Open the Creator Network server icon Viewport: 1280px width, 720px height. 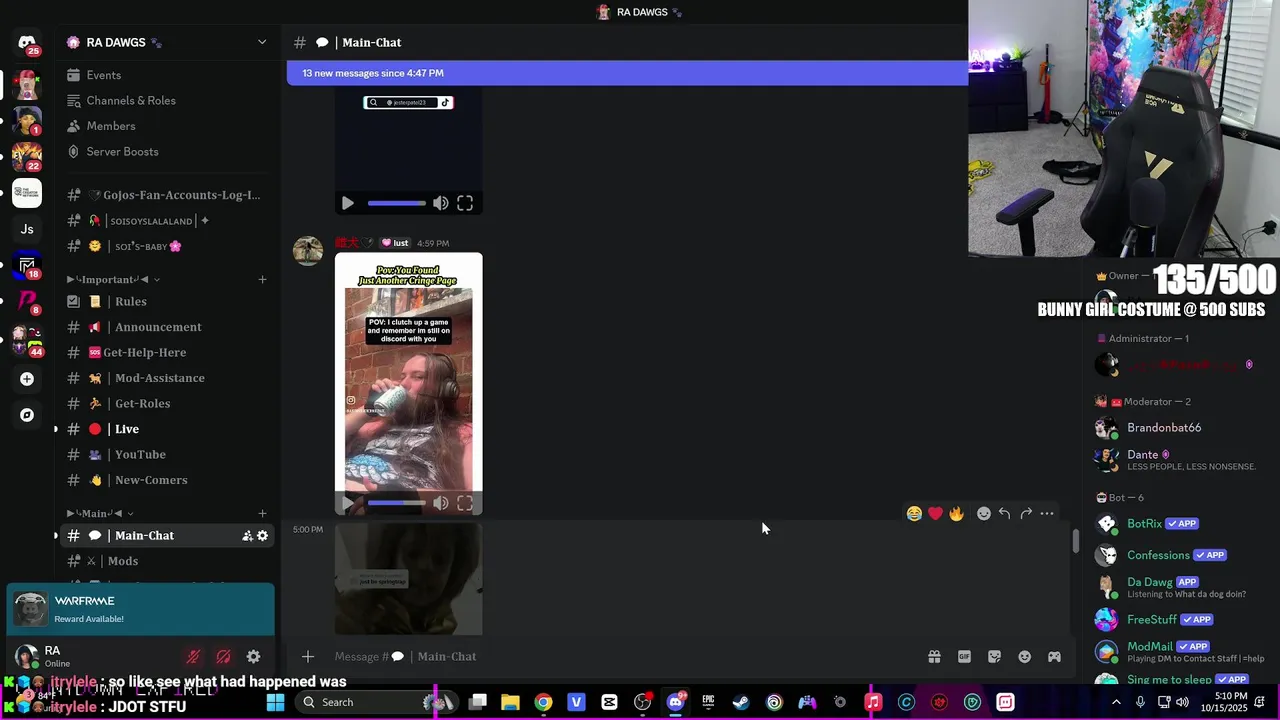(27, 192)
